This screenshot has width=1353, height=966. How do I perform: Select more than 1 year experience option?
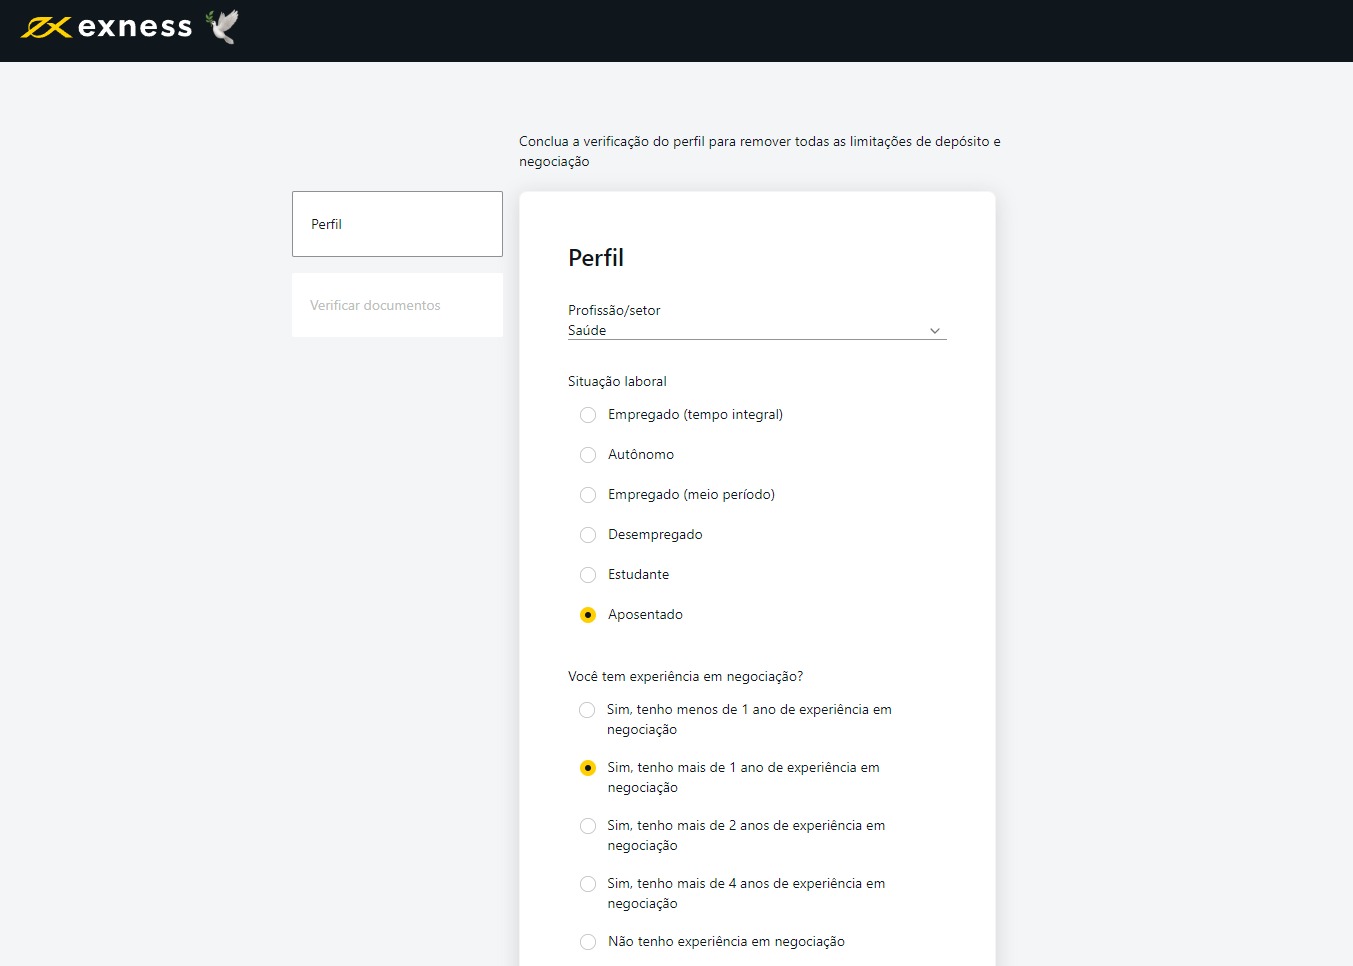(x=588, y=768)
